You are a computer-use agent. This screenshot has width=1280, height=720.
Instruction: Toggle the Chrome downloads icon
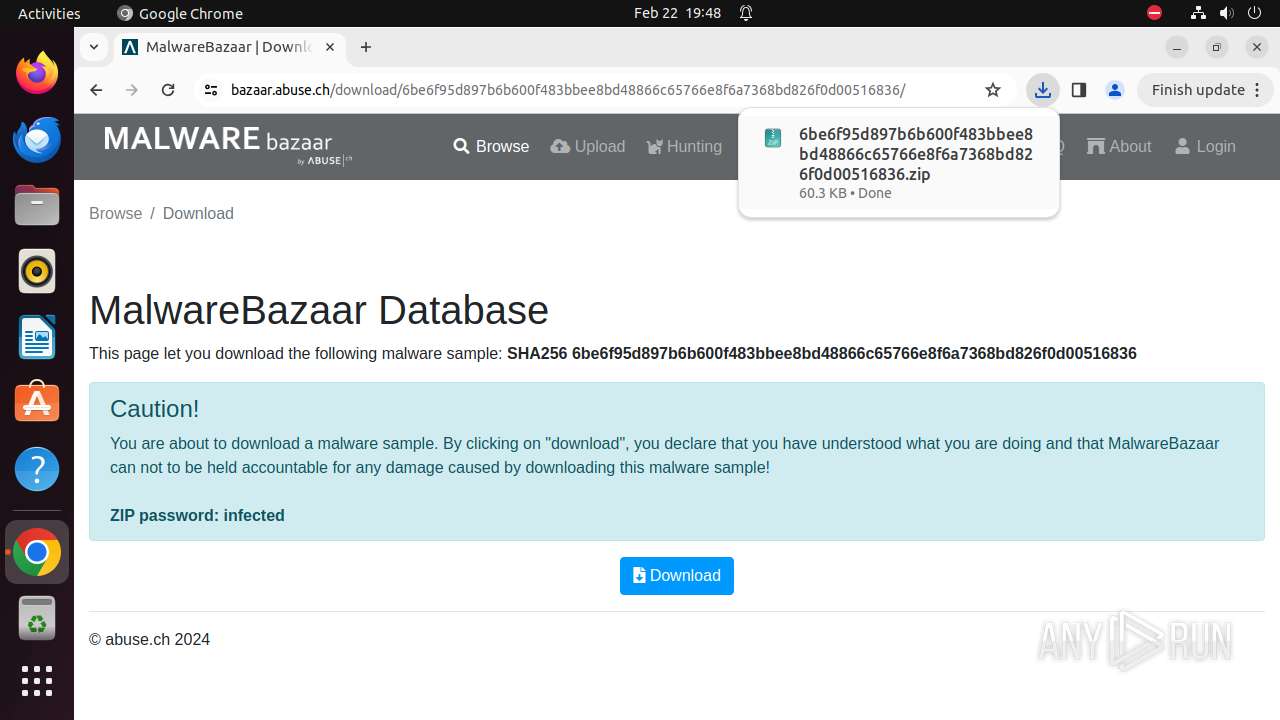tap(1043, 90)
